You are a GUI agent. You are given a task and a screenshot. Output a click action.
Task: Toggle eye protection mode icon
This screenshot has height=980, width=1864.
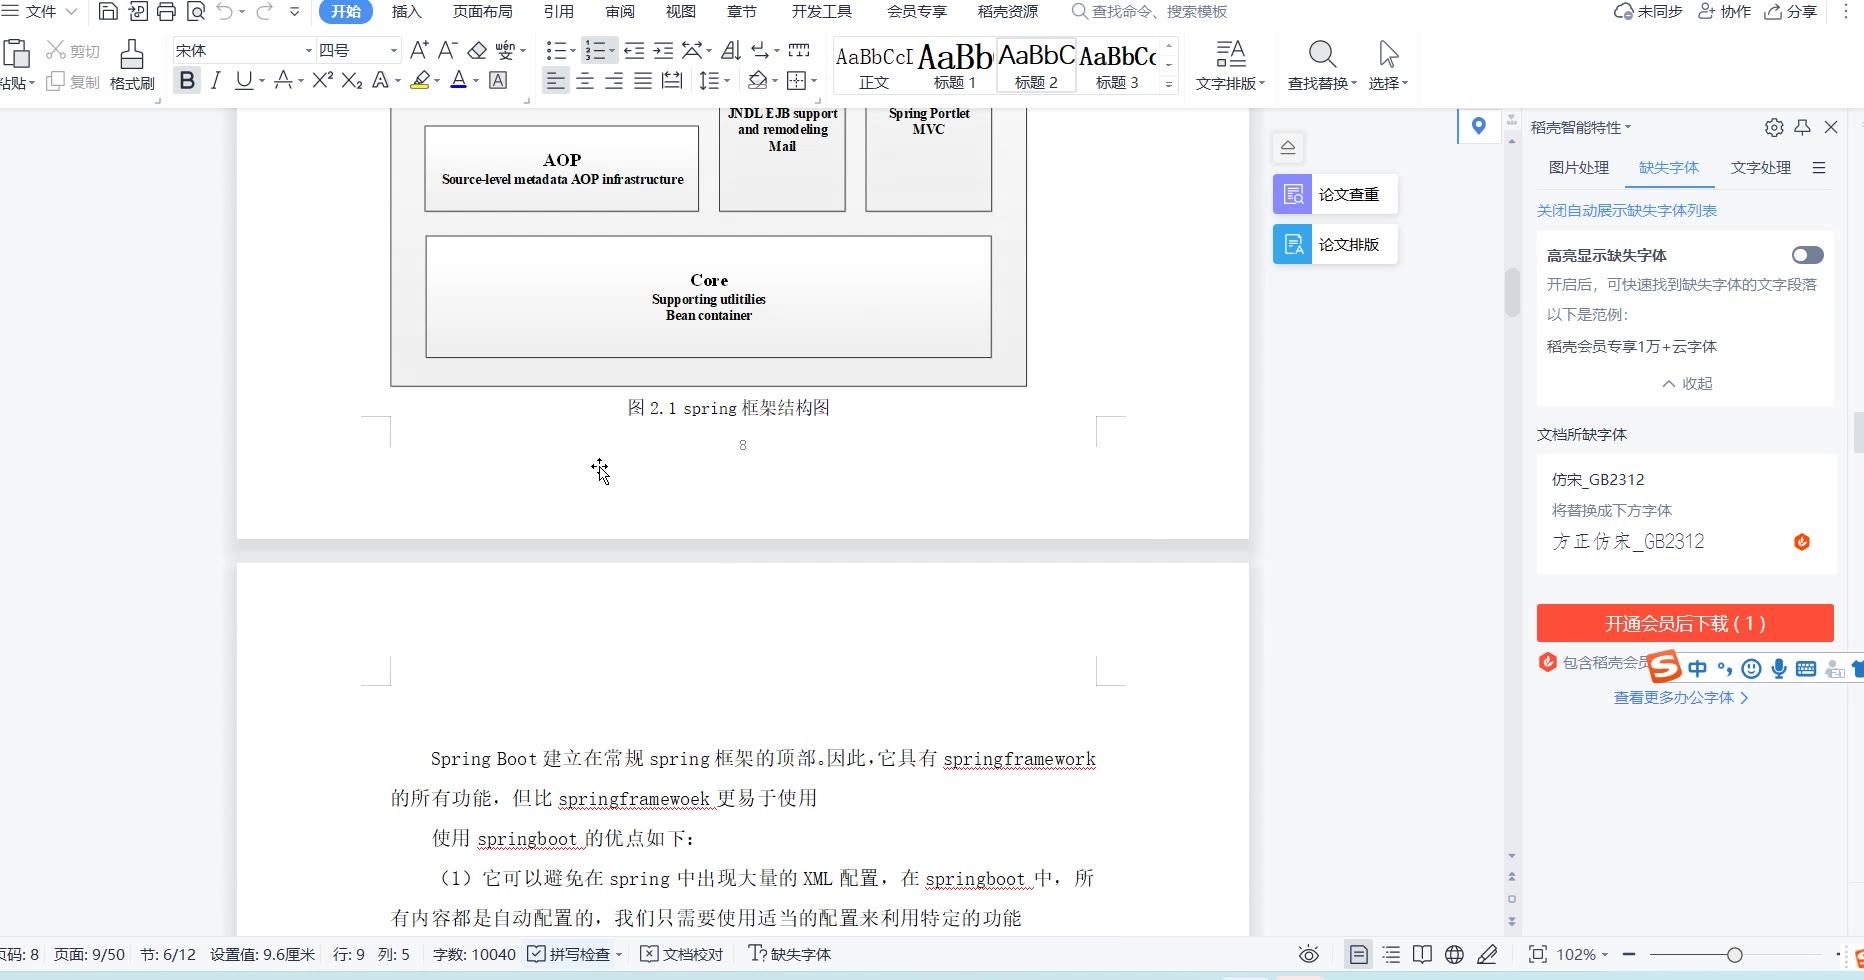[1308, 955]
